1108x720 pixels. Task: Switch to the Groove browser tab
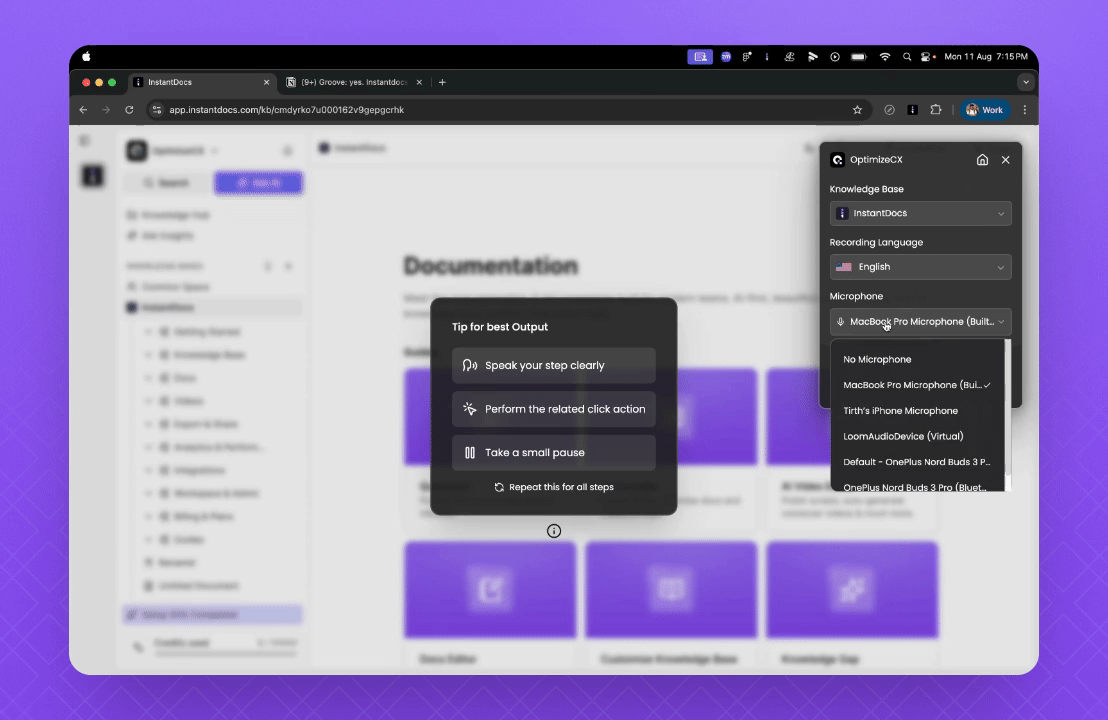click(x=353, y=82)
